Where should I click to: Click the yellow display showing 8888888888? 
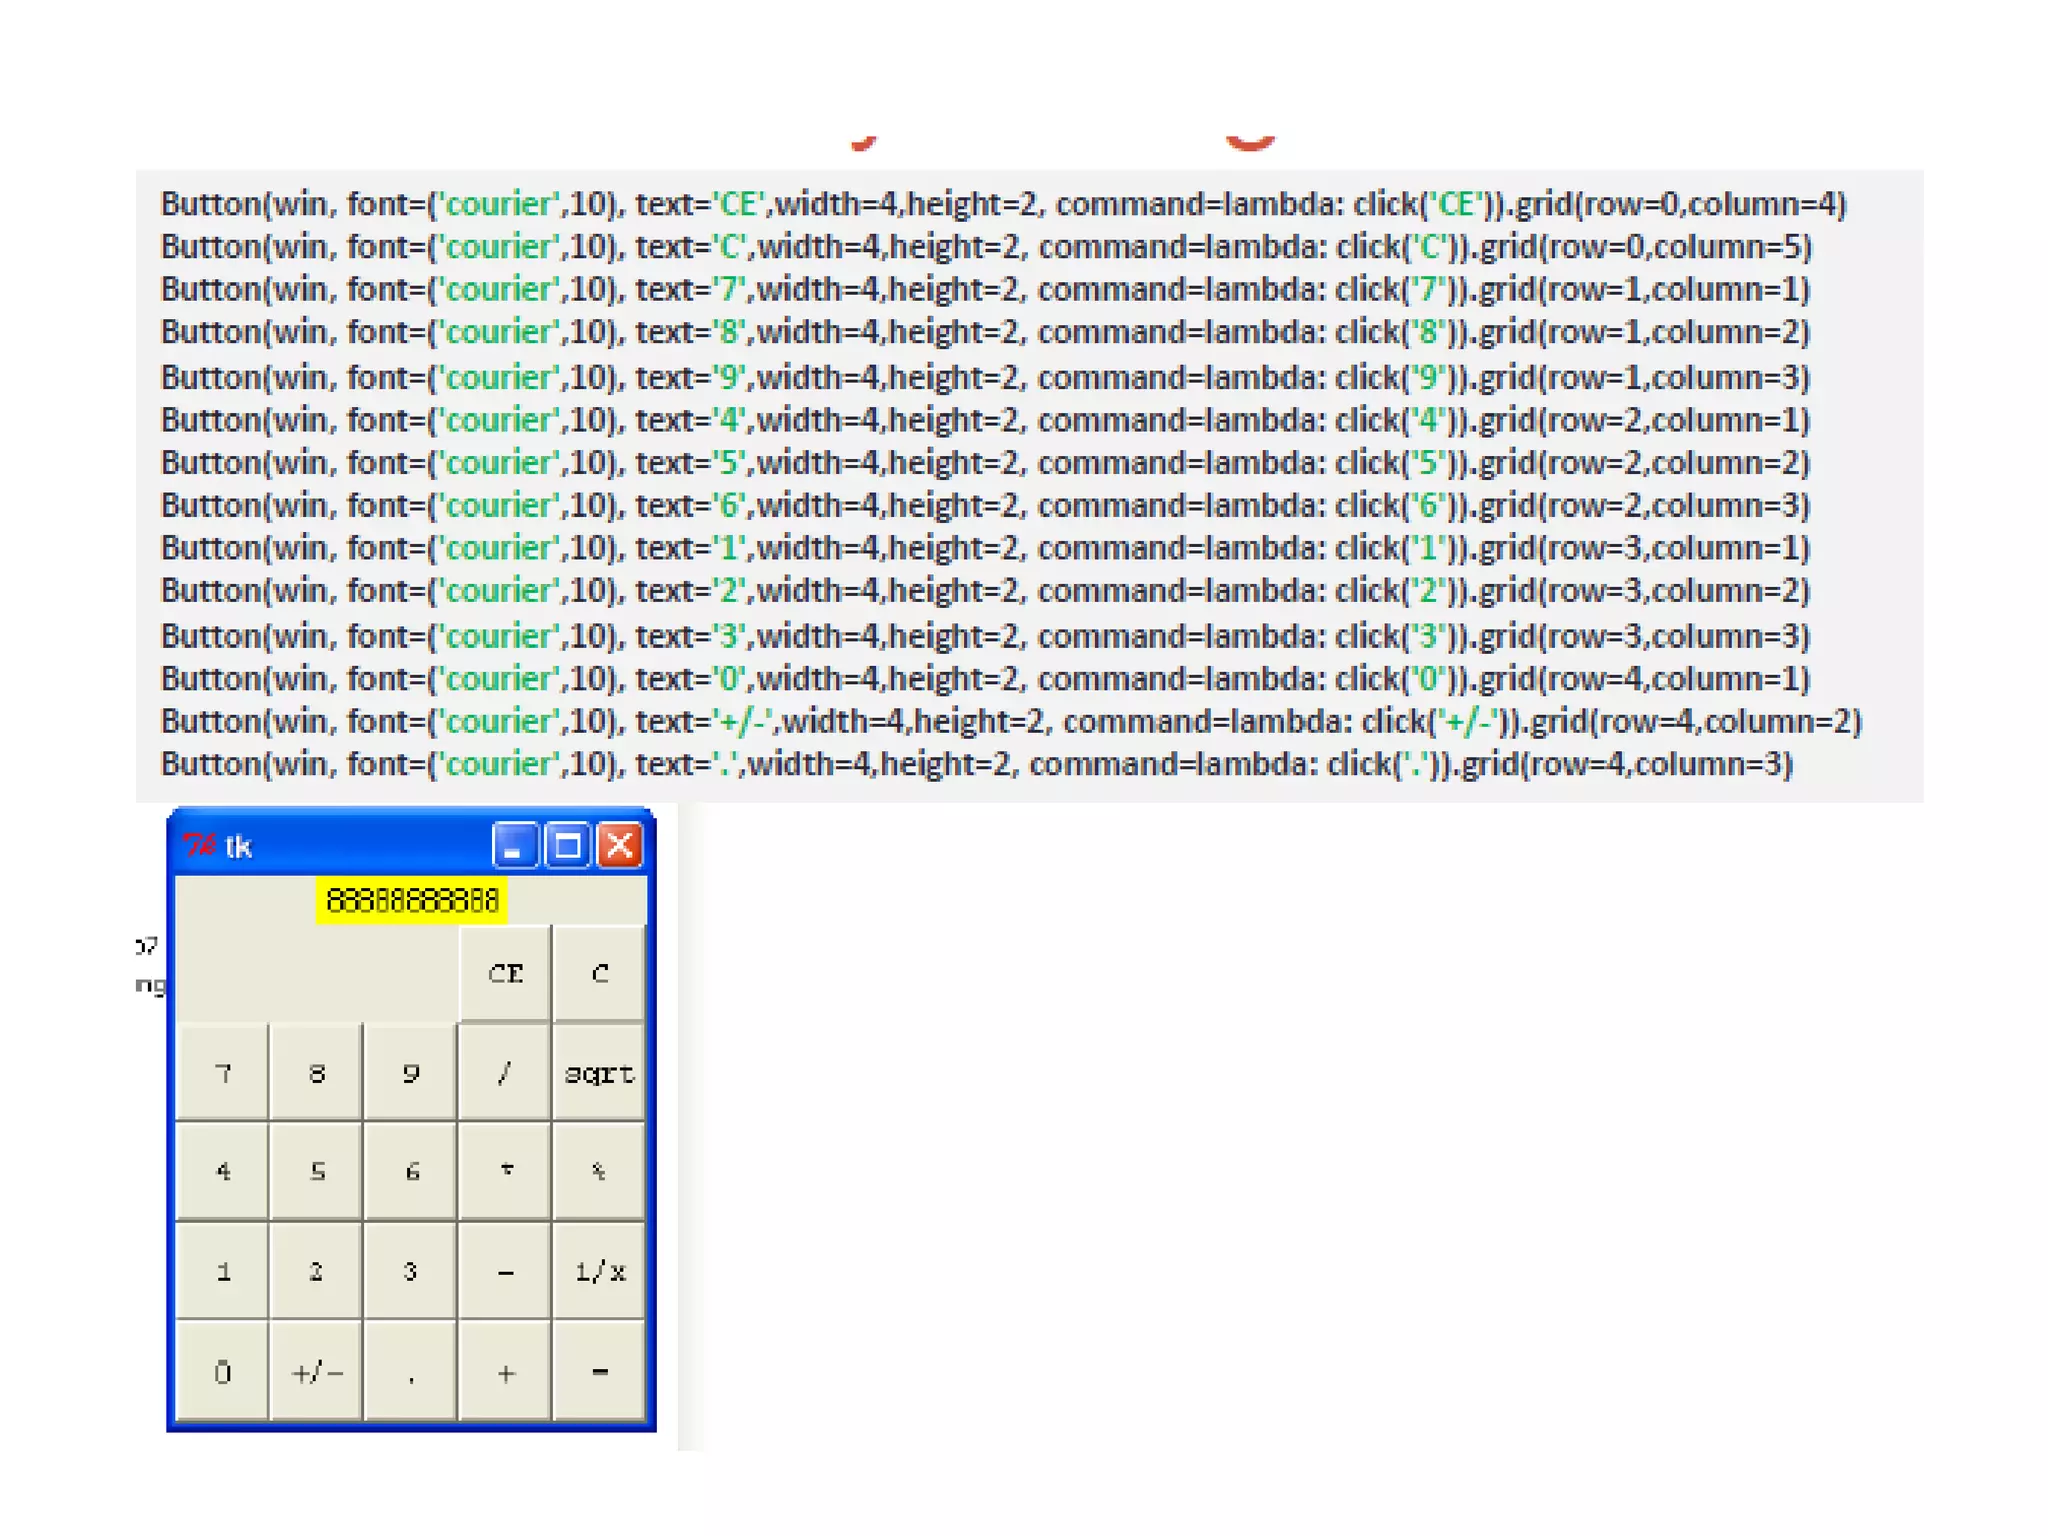click(x=411, y=900)
